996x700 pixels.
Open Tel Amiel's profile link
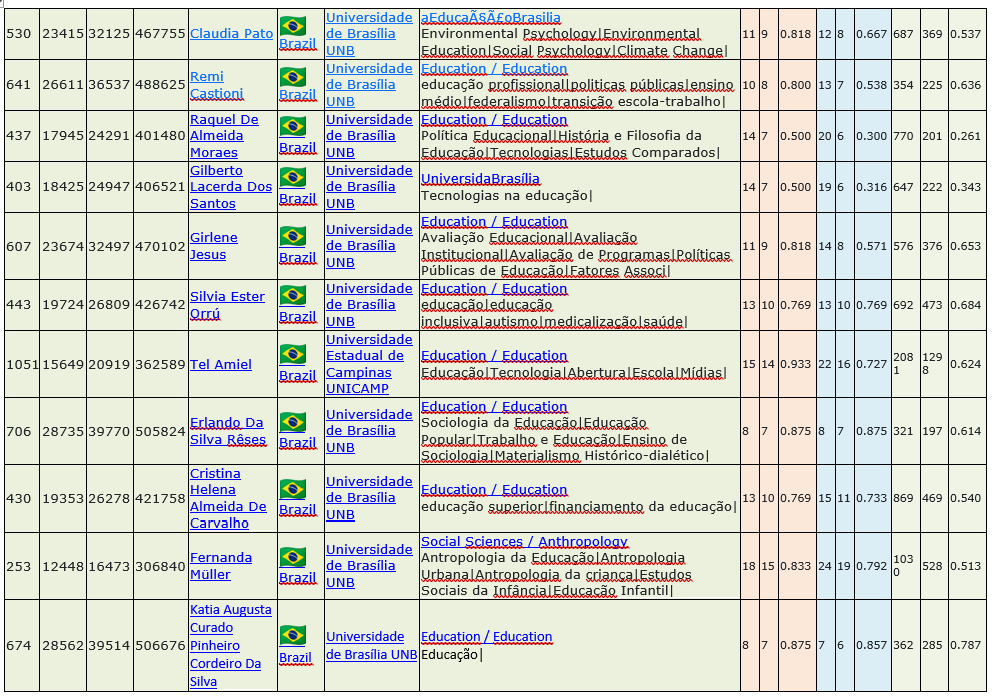(220, 365)
